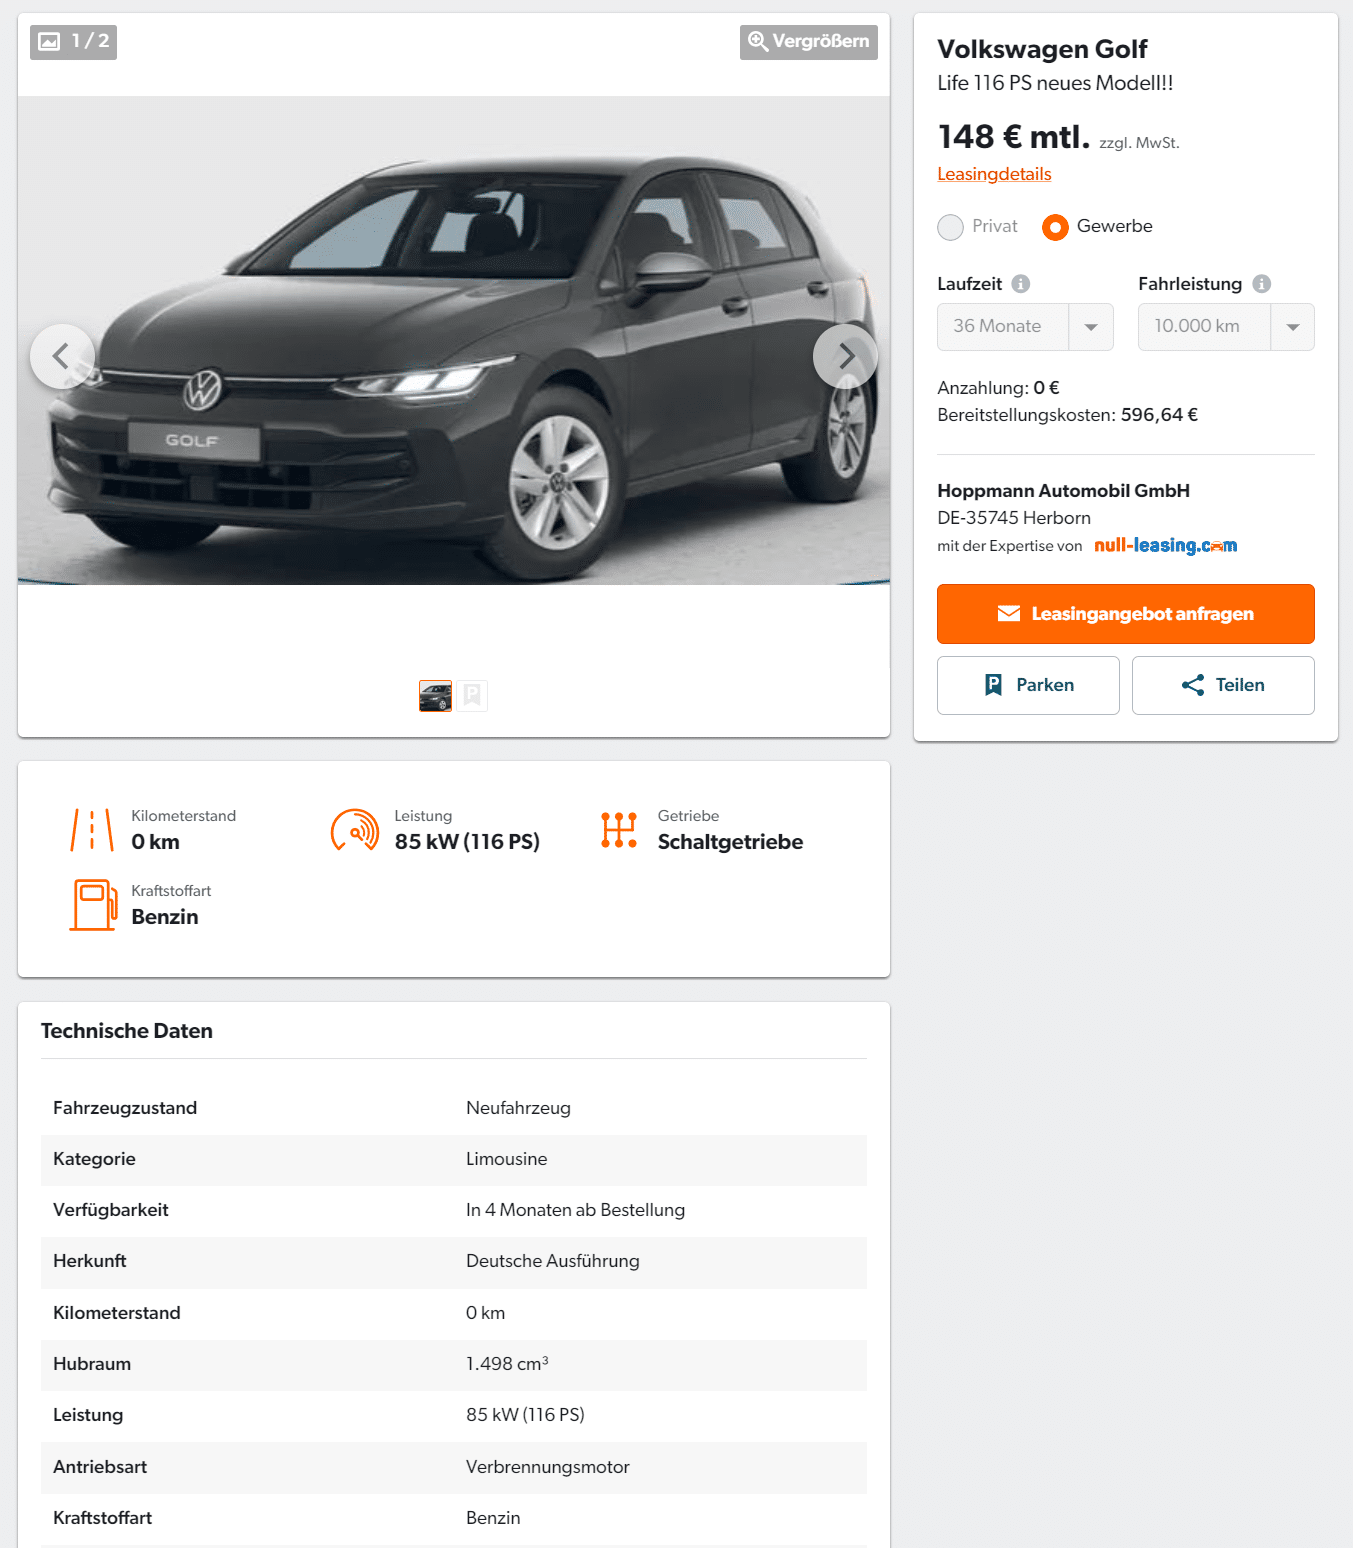The width and height of the screenshot is (1353, 1548).
Task: Click the Fahrleistung info icon
Action: coord(1261,284)
